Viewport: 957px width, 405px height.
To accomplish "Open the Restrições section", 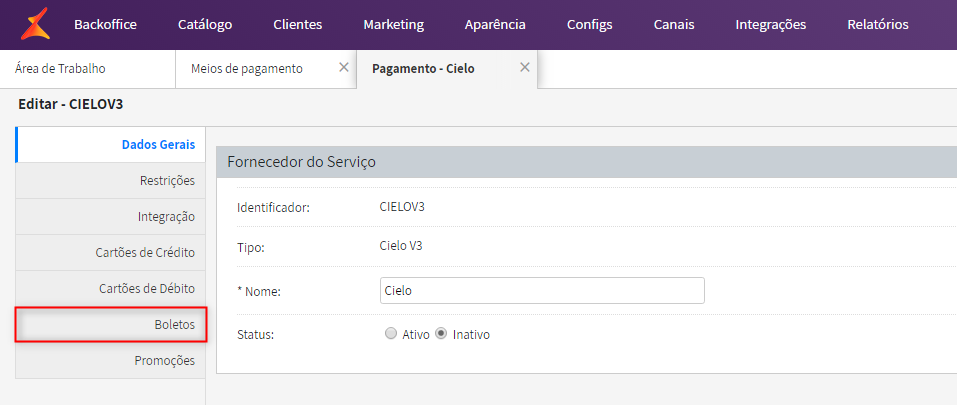I will (x=110, y=181).
